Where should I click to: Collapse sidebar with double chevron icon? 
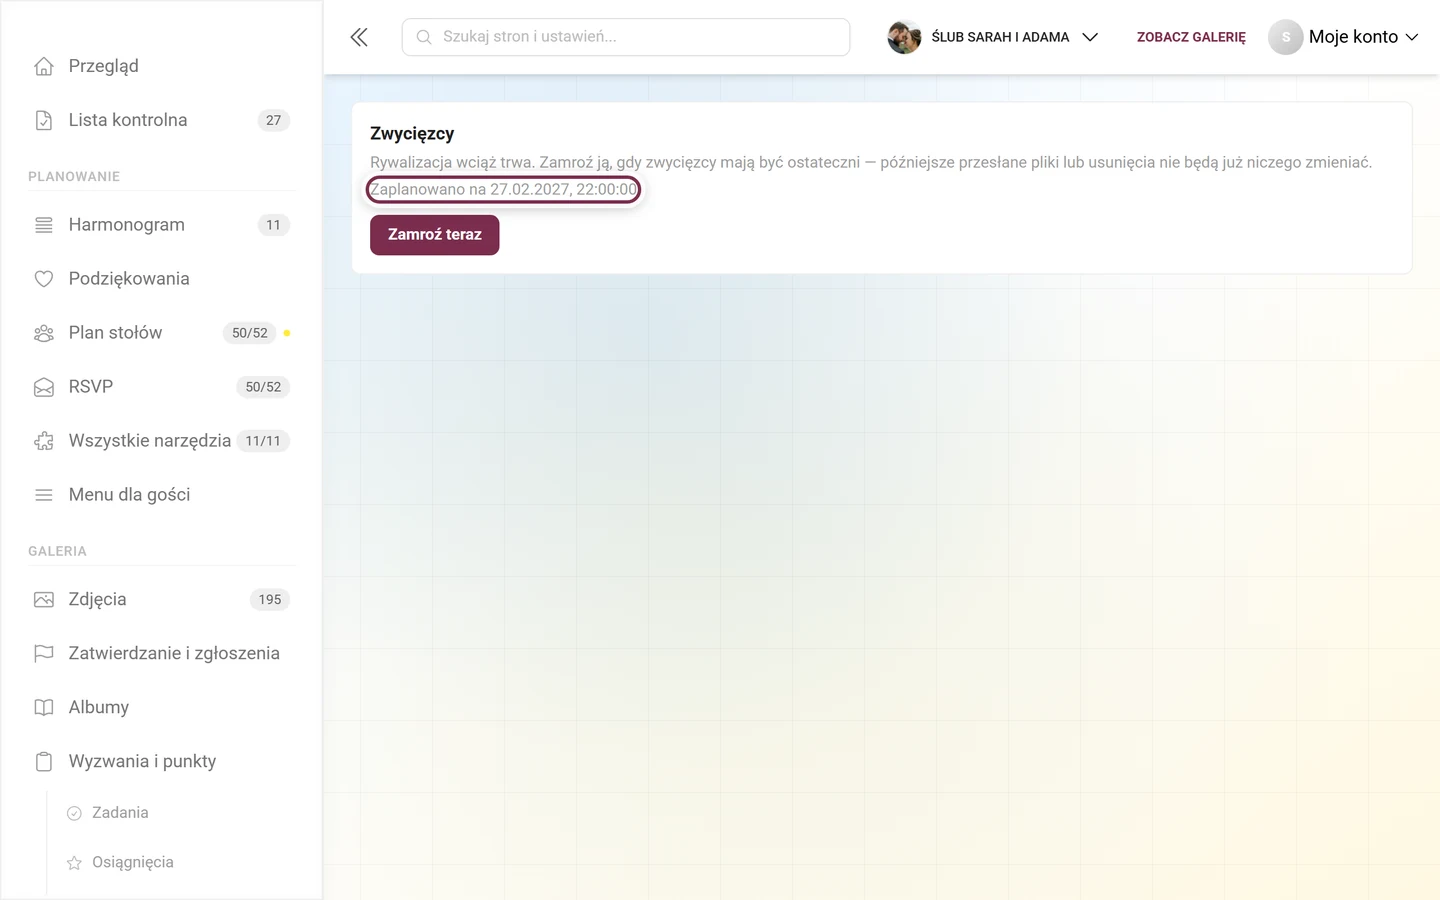359,37
